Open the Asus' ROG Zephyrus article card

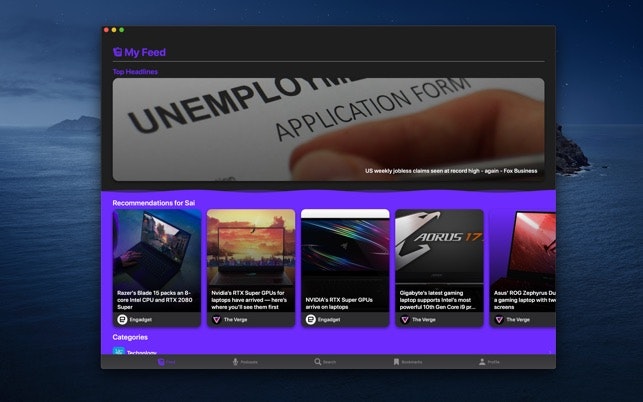(523, 268)
